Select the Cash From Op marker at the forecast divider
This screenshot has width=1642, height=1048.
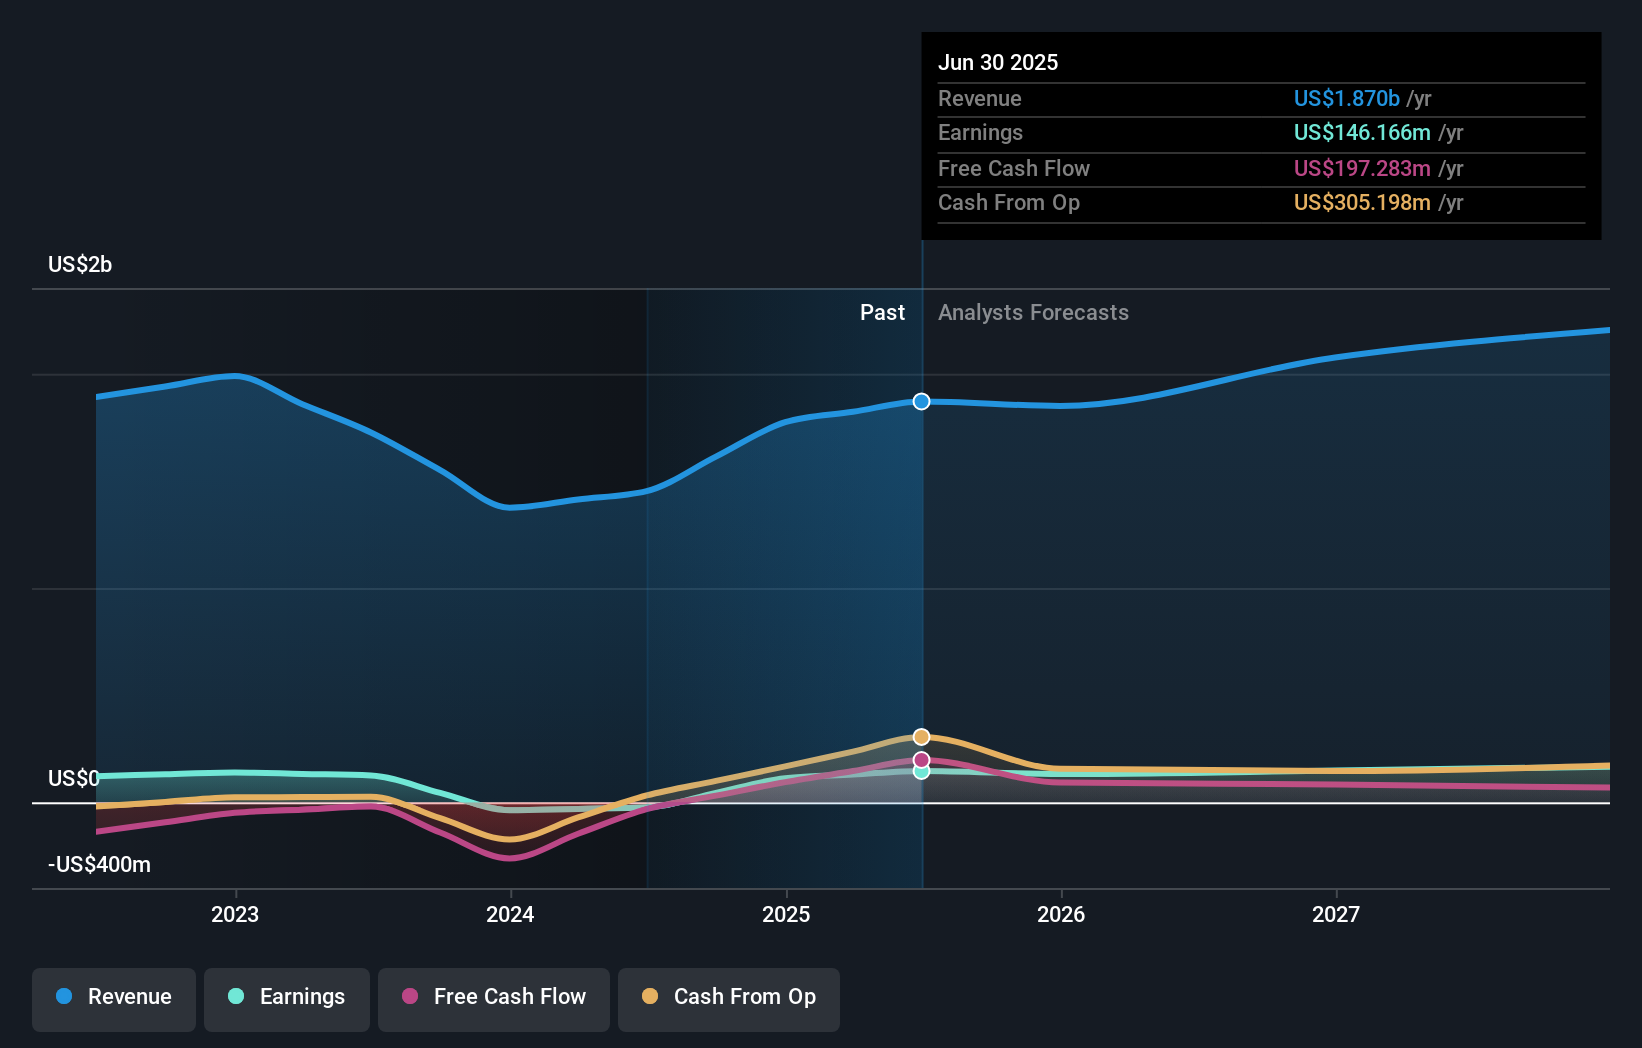click(x=921, y=736)
